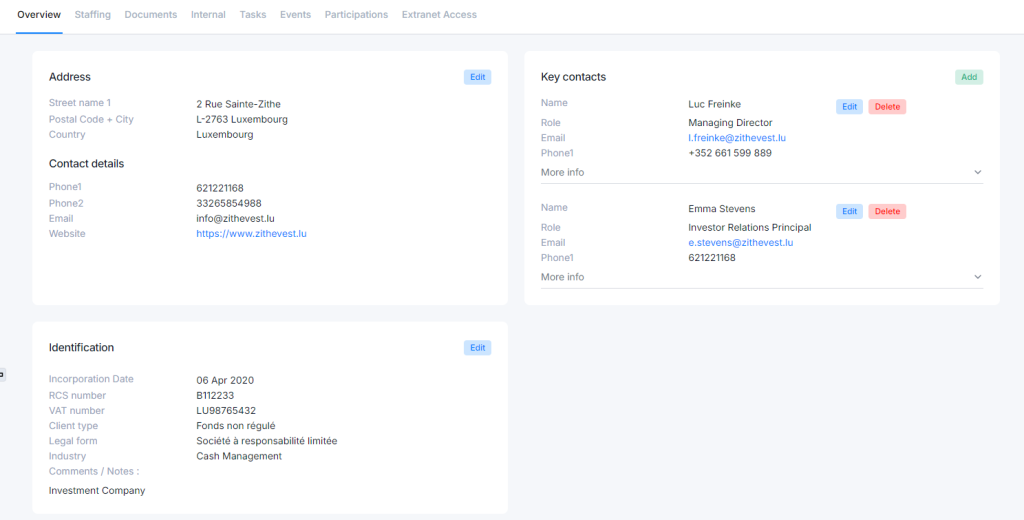Image resolution: width=1024 pixels, height=520 pixels.
Task: Edit Emma Stevens' contact entry
Action: (x=849, y=212)
